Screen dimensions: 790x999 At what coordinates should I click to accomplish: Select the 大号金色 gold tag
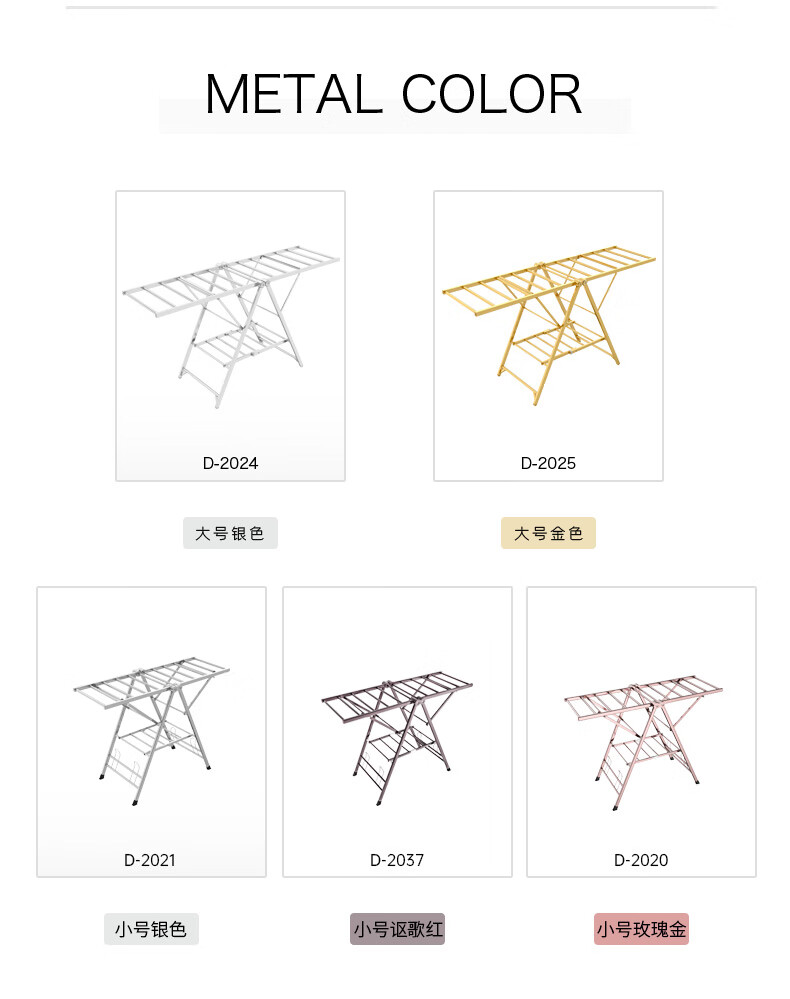coord(548,533)
